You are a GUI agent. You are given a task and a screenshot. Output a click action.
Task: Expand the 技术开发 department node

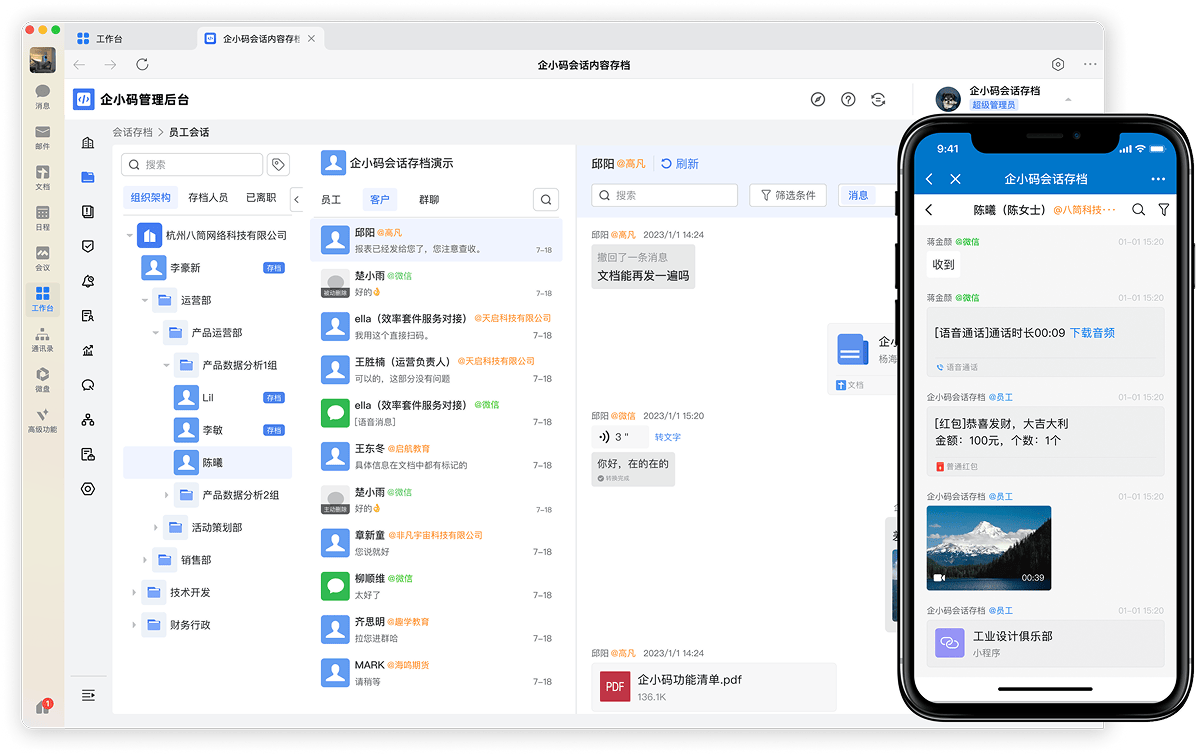point(133,592)
